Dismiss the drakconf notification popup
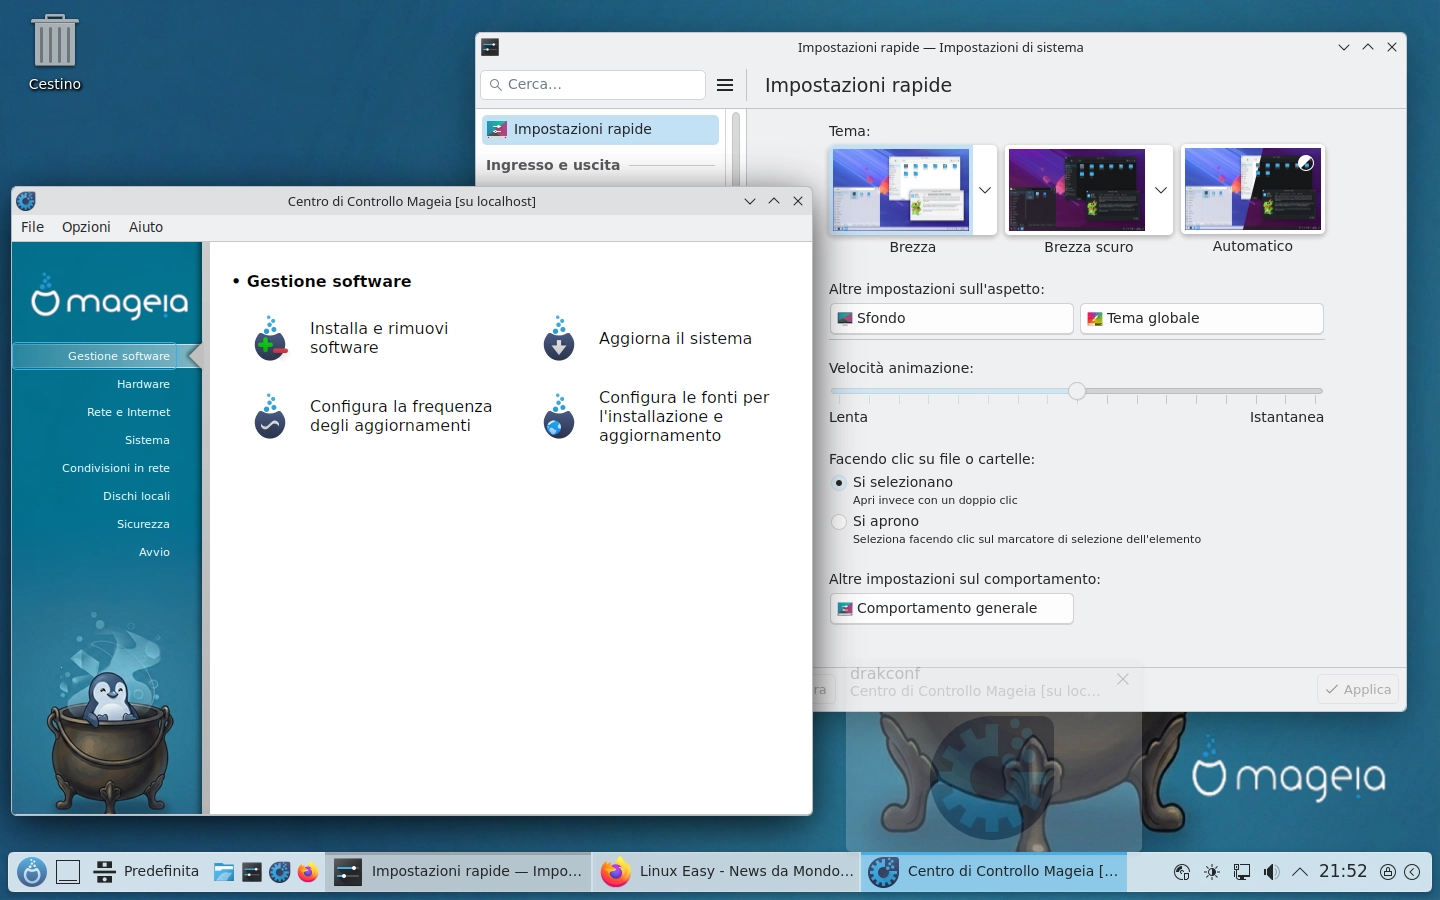 tap(1123, 679)
